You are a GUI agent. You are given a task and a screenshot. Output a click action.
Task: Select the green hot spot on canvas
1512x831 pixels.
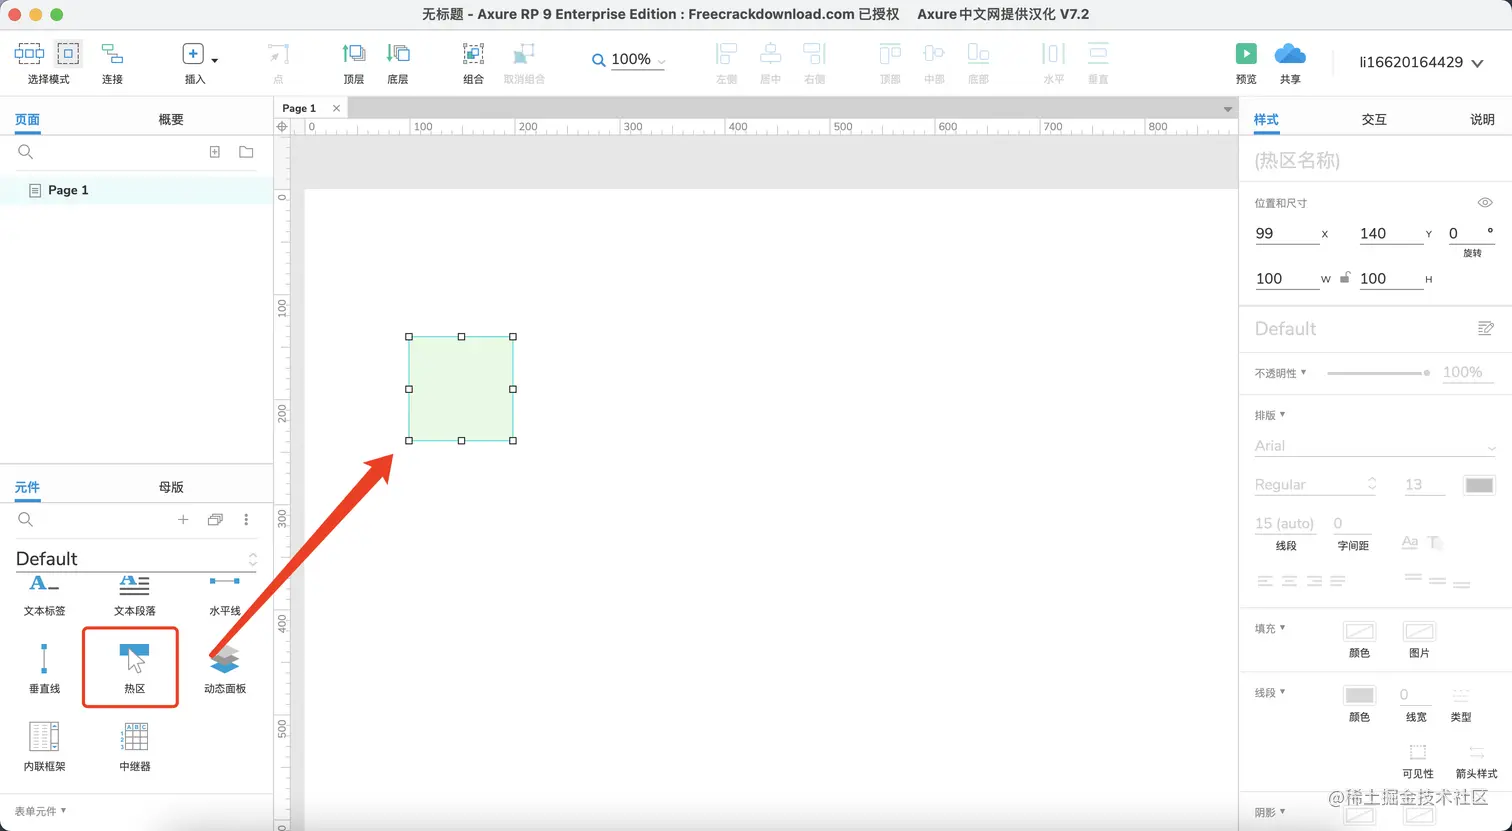point(461,389)
